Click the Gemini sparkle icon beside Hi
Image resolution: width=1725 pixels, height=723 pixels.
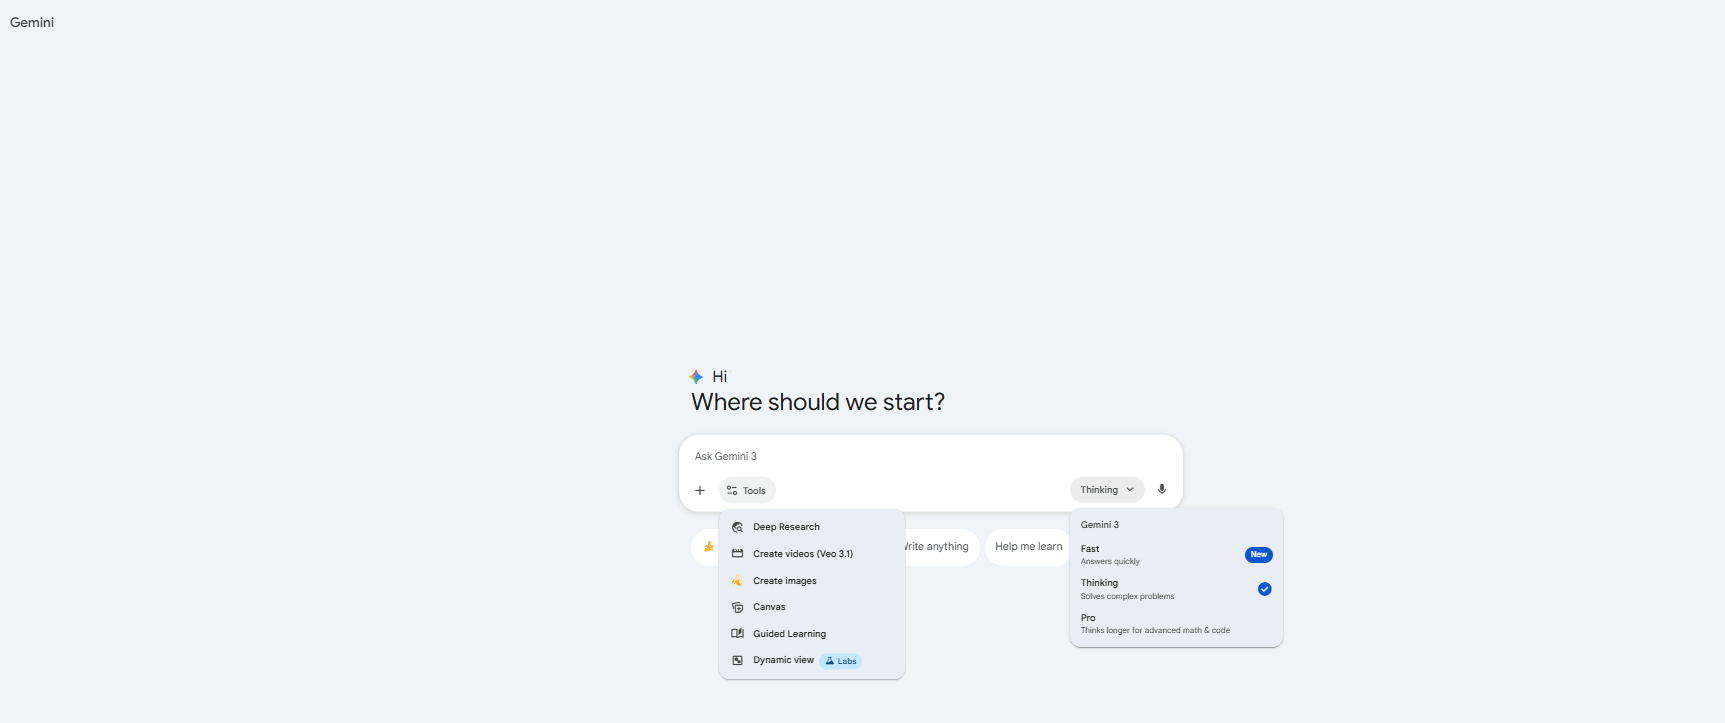click(696, 377)
